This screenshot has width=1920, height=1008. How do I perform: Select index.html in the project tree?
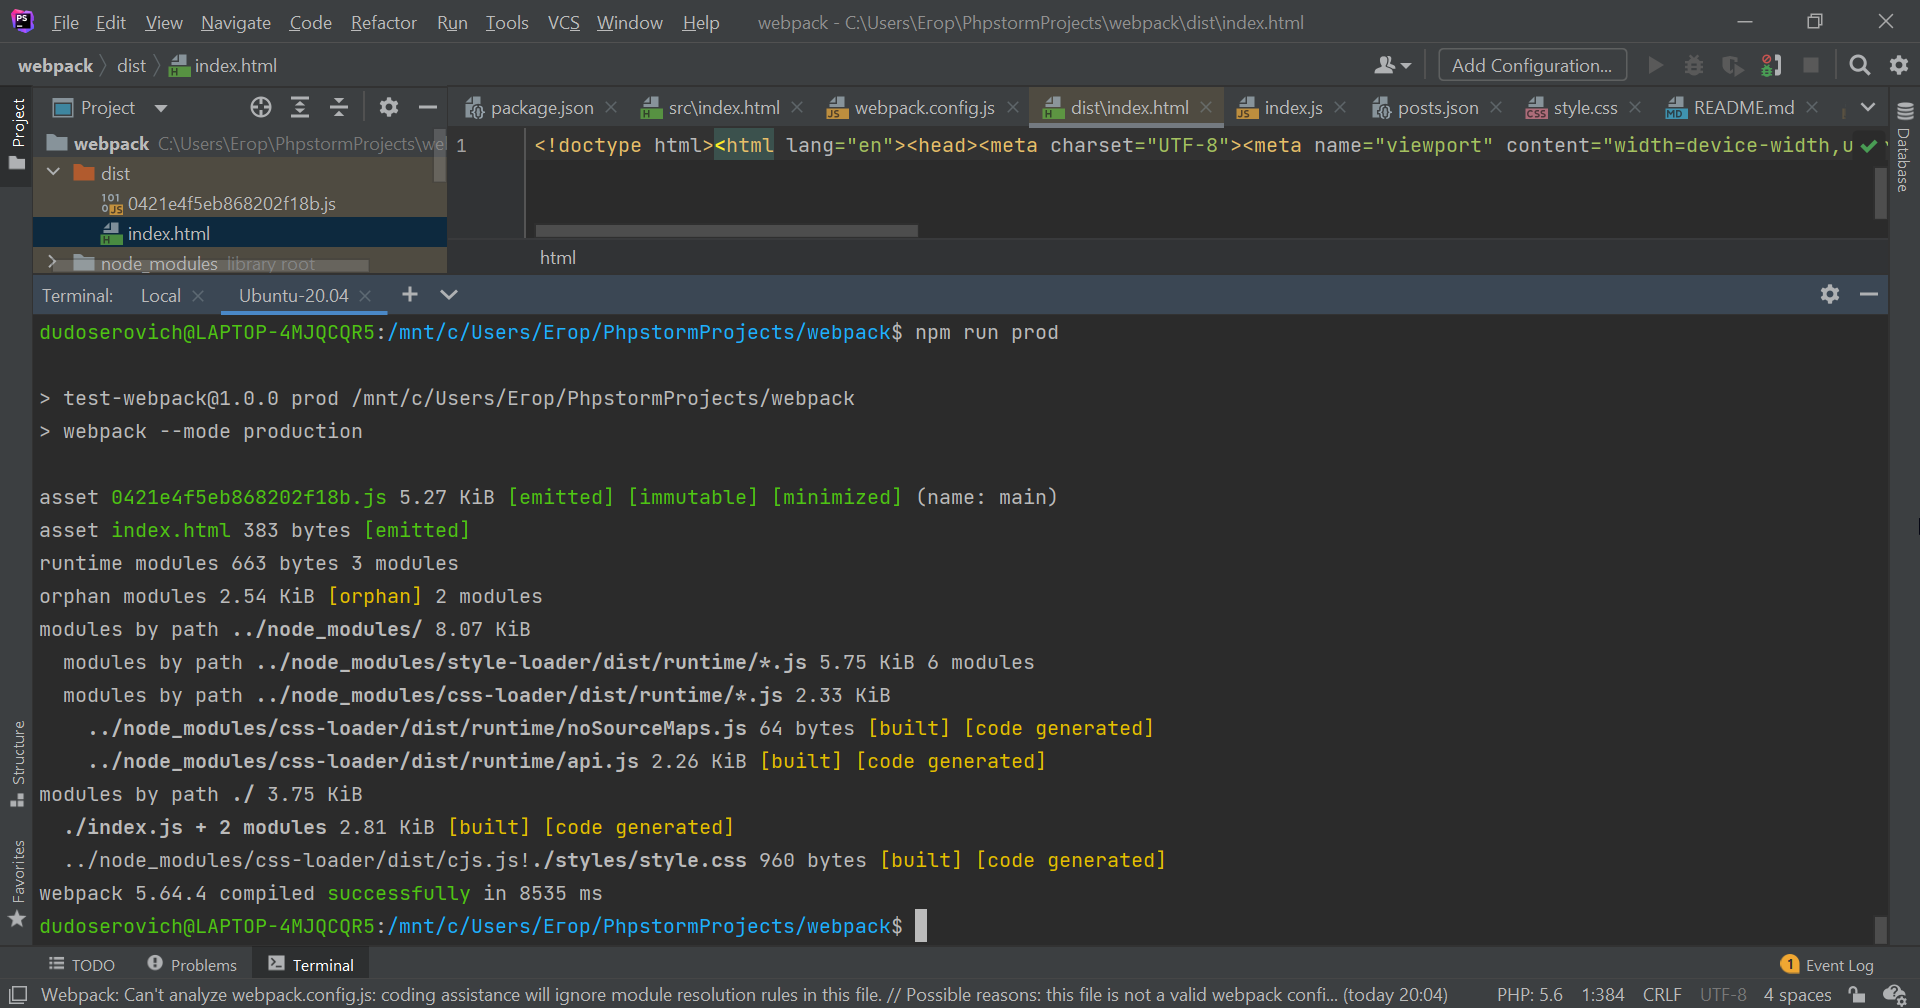pos(169,233)
